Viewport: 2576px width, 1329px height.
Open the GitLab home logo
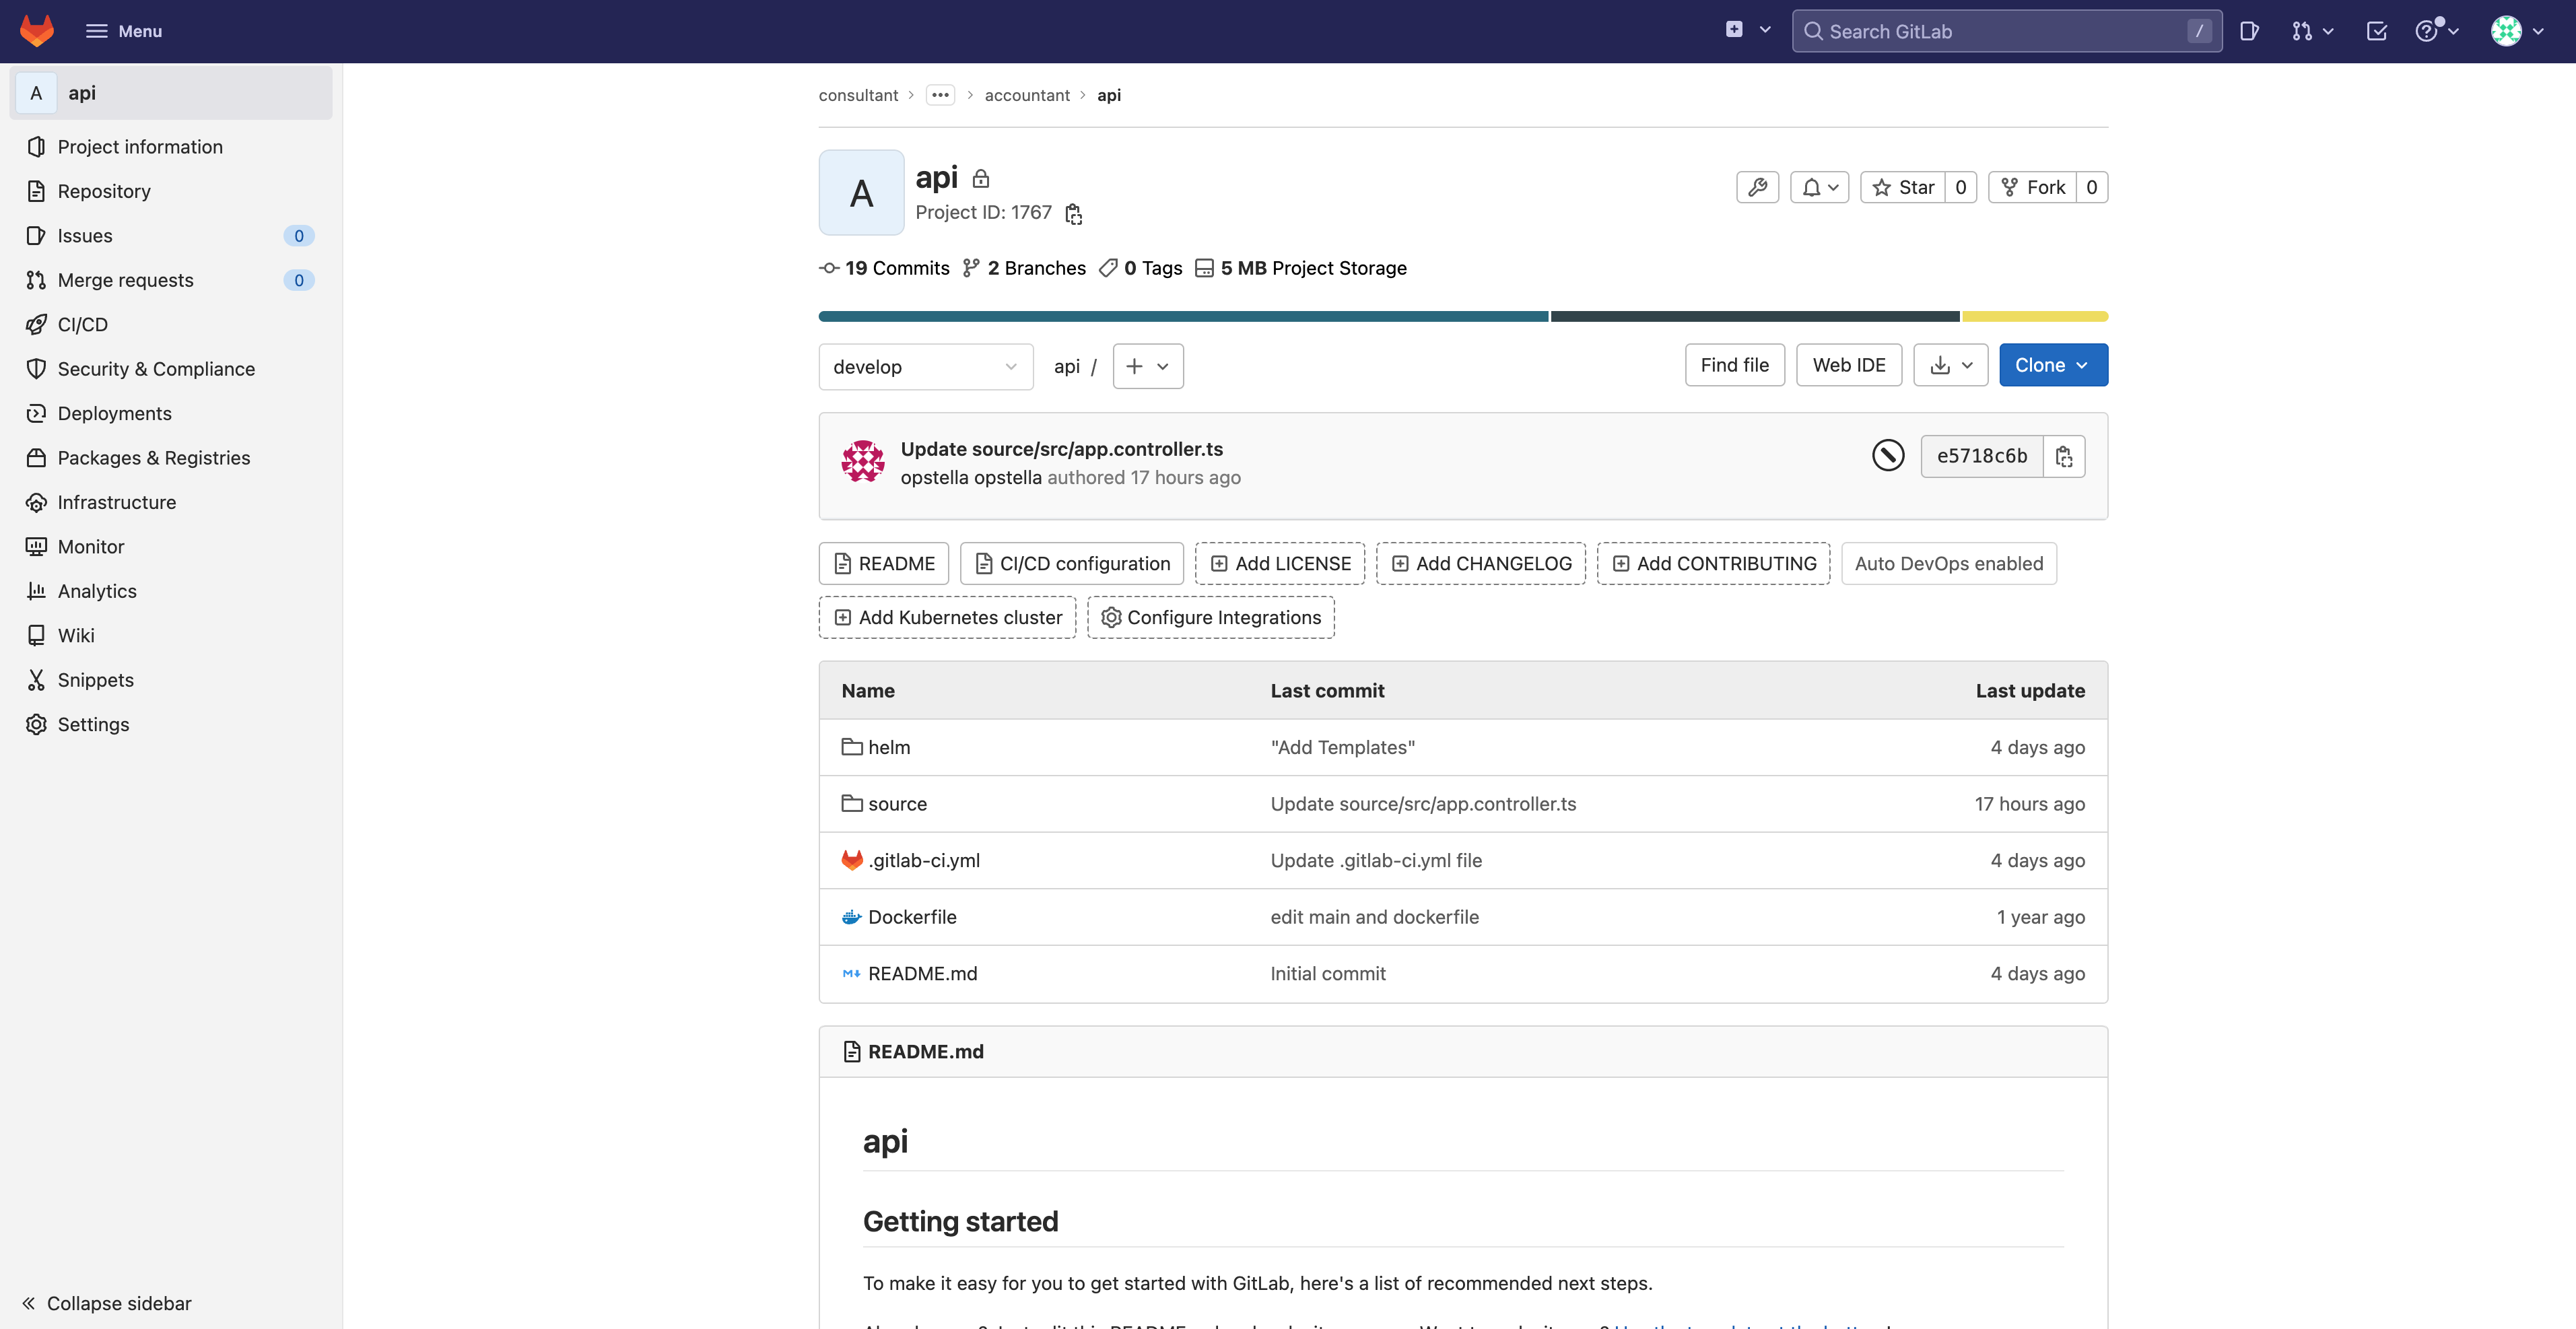click(x=37, y=31)
